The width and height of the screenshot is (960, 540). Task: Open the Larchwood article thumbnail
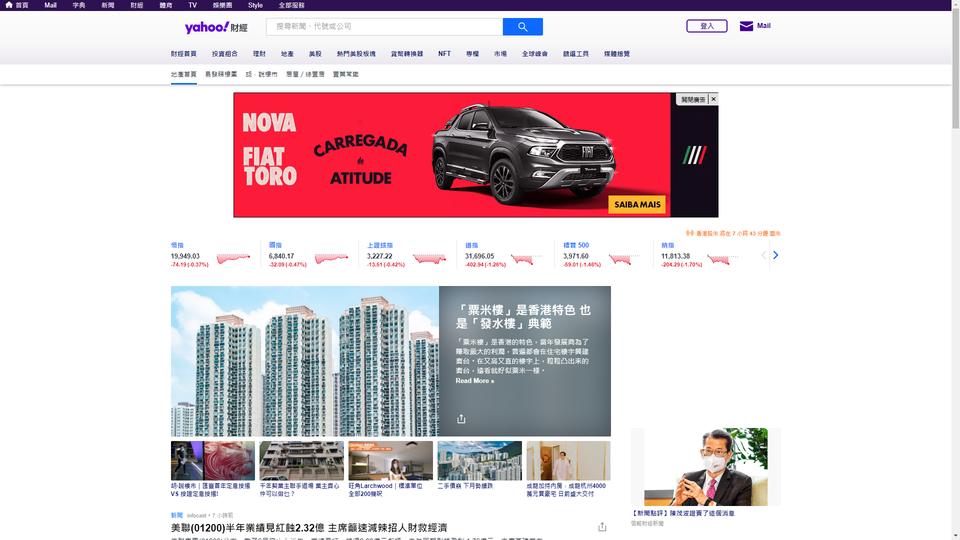[x=391, y=460]
